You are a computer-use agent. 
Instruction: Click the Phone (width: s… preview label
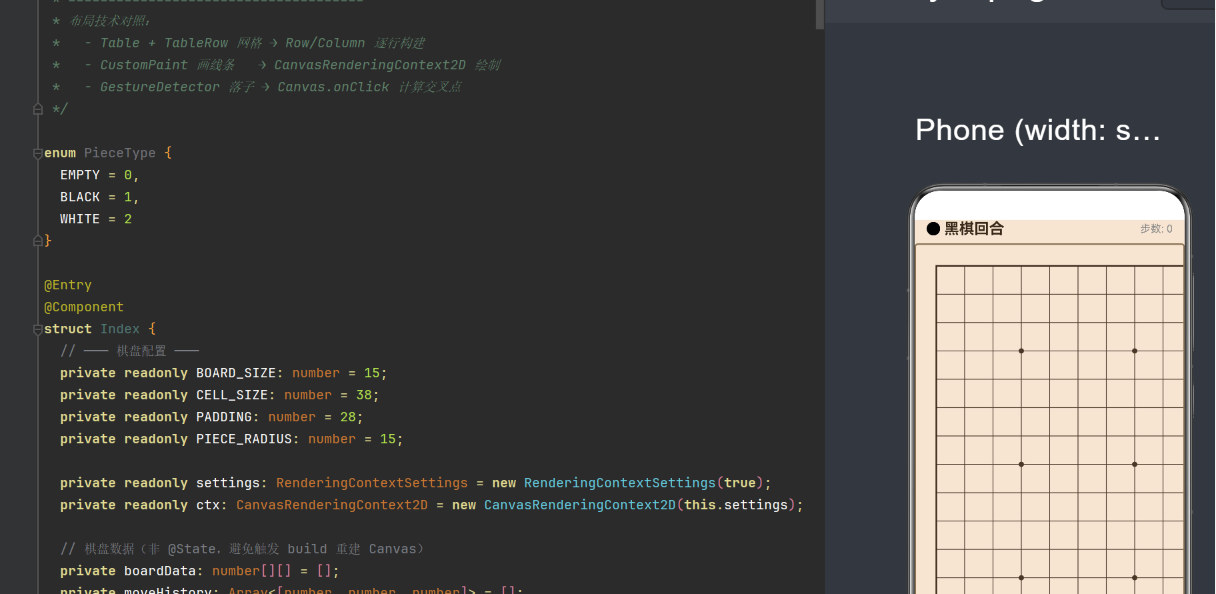pos(1038,130)
